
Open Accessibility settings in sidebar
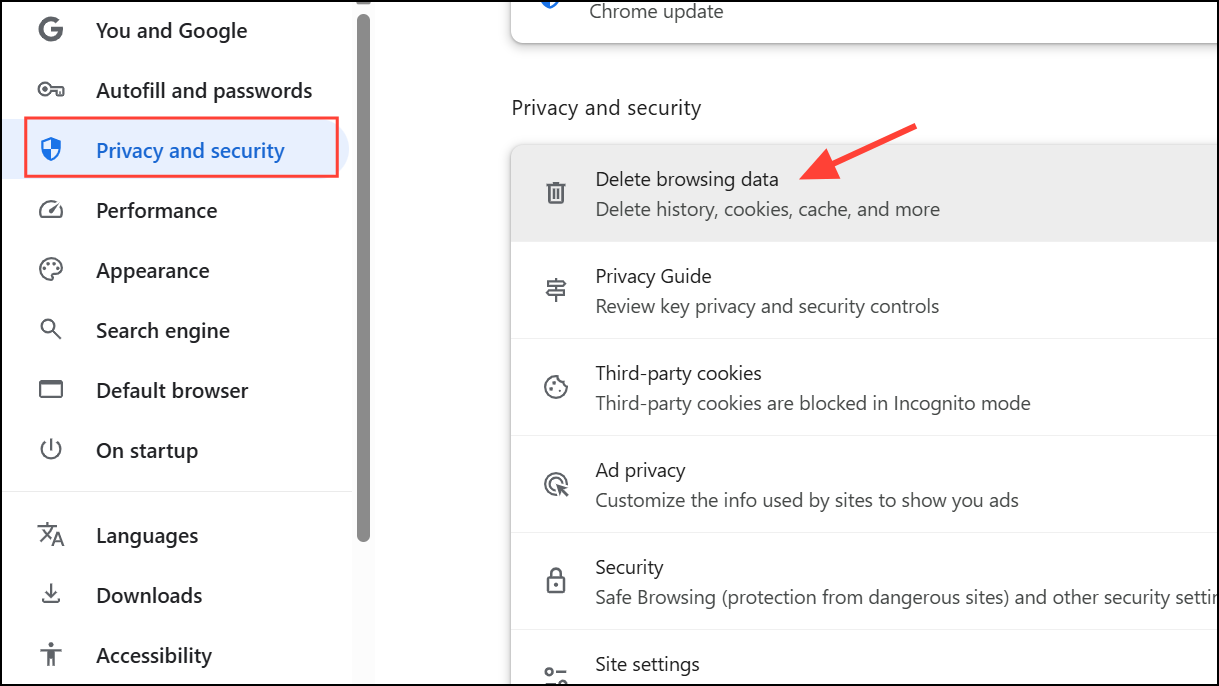click(153, 656)
